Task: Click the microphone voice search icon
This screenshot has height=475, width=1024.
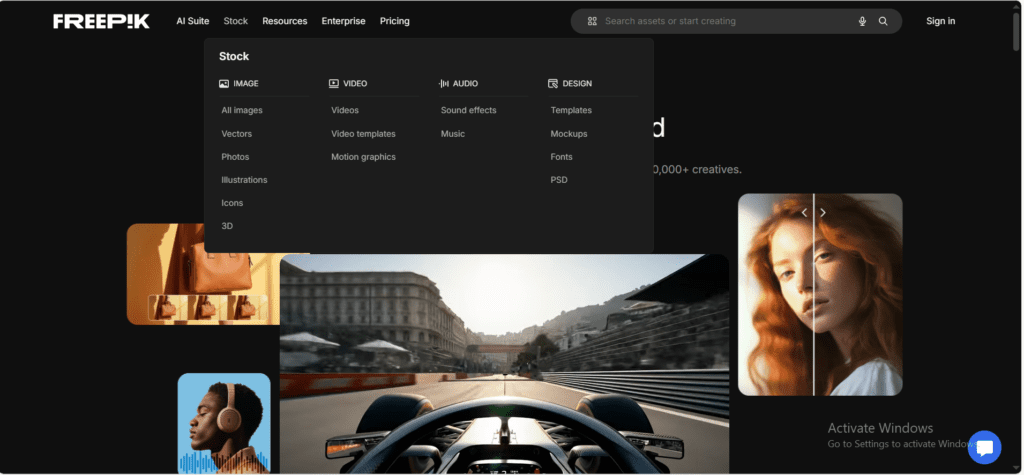Action: [862, 21]
